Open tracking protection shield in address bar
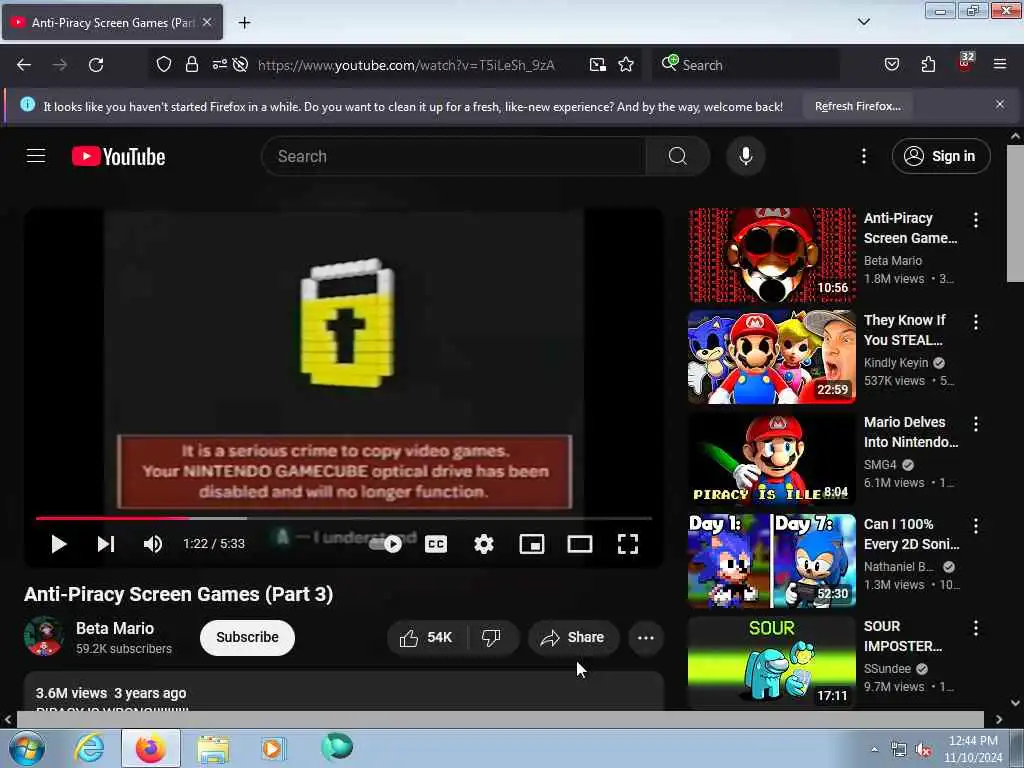The width and height of the screenshot is (1024, 768). (x=164, y=65)
